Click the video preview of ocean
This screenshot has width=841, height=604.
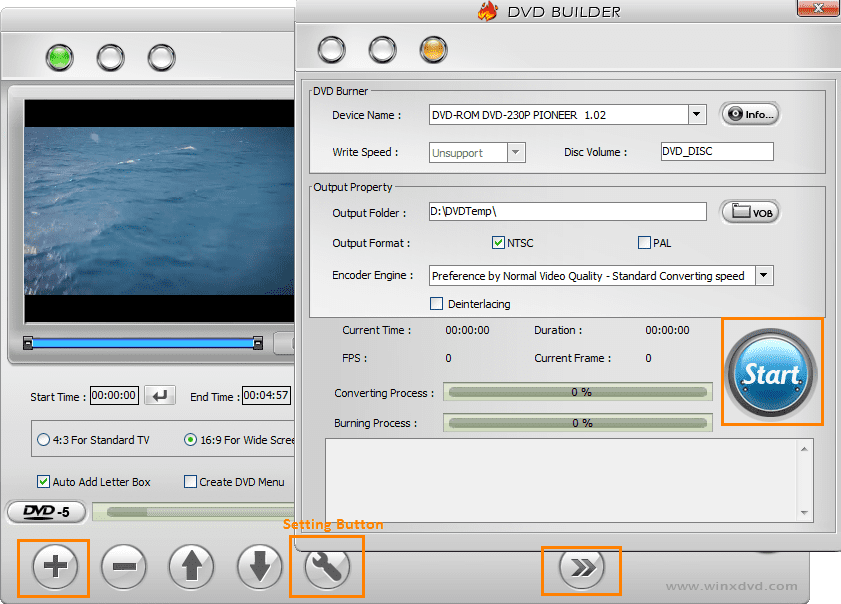159,211
